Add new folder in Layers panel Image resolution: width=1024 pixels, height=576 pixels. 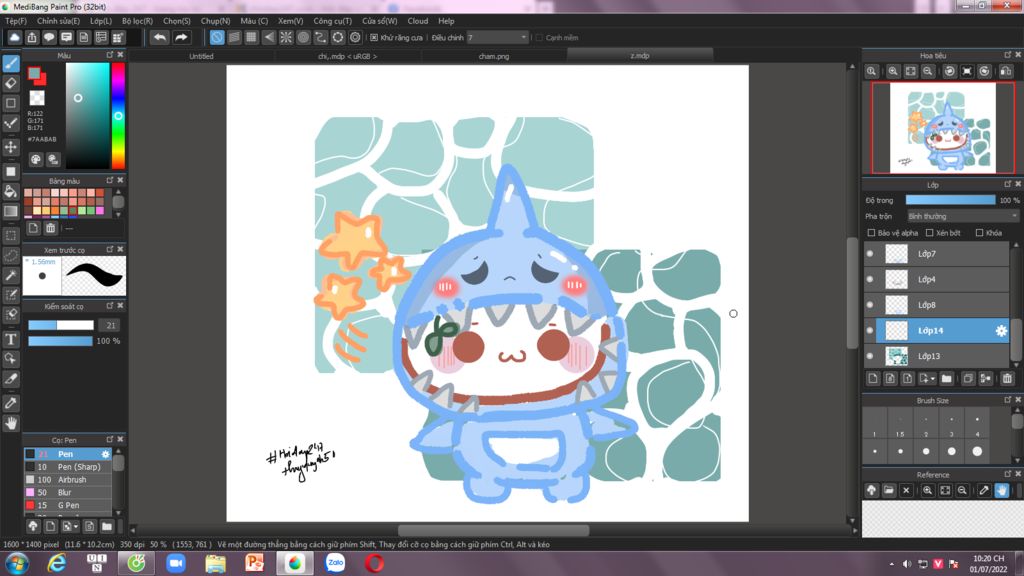pos(947,379)
